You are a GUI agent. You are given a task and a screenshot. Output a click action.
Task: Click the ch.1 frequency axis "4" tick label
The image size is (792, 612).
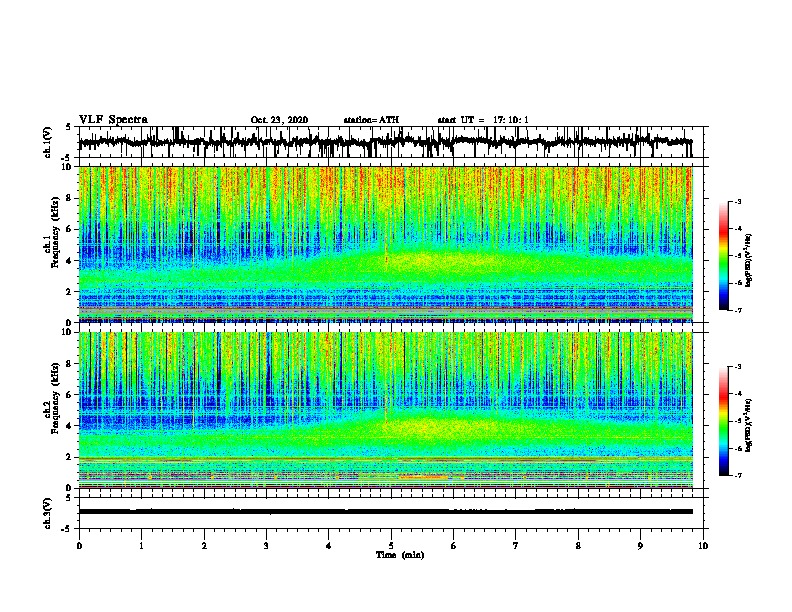coord(70,261)
